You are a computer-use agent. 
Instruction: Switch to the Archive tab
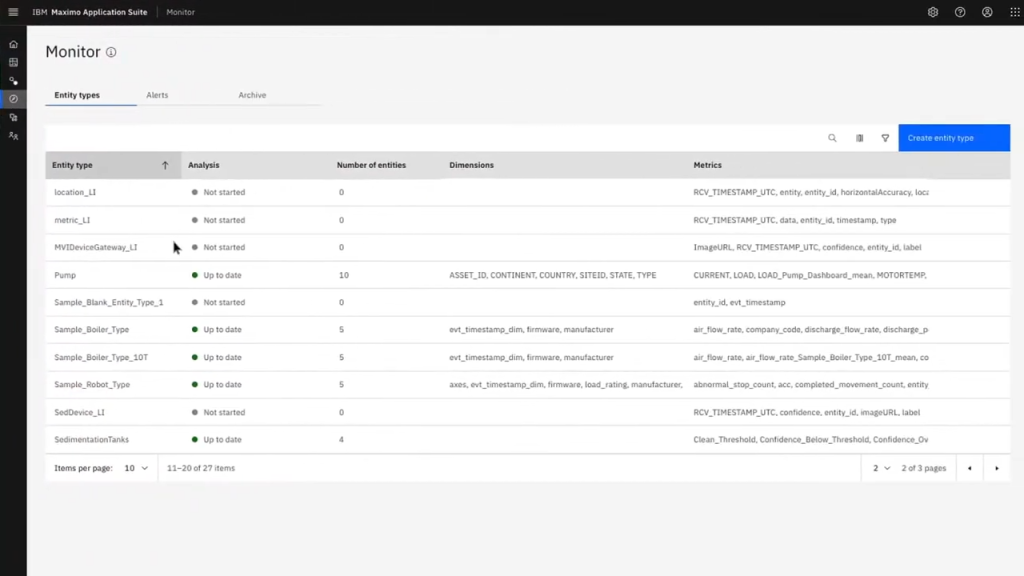(x=252, y=95)
